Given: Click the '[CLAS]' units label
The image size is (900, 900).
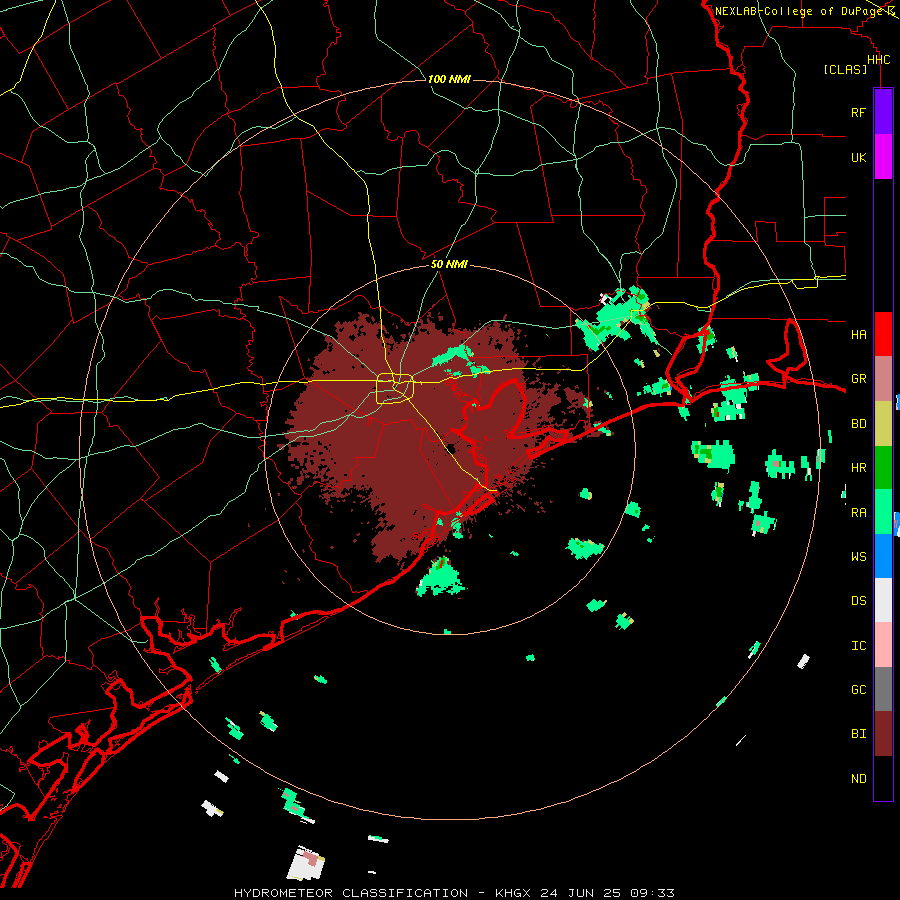Looking at the screenshot, I should pos(845,69).
